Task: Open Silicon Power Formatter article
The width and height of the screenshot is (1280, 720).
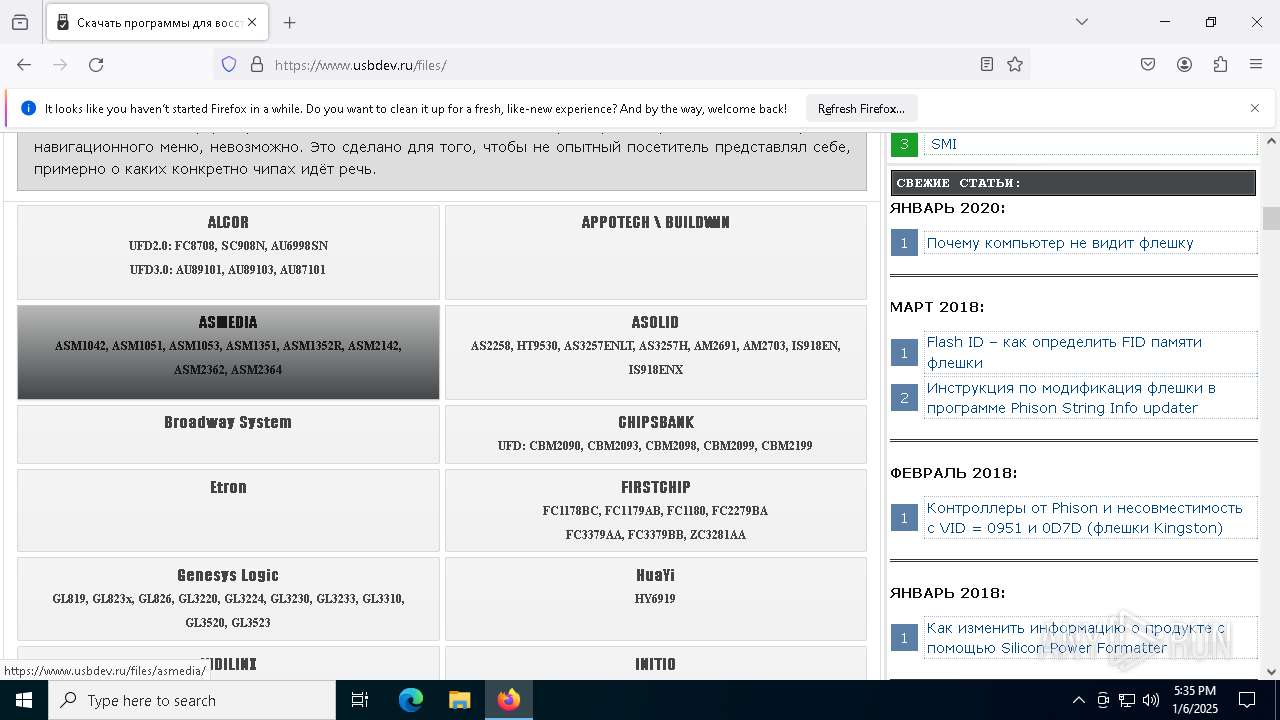Action: coord(1076,638)
